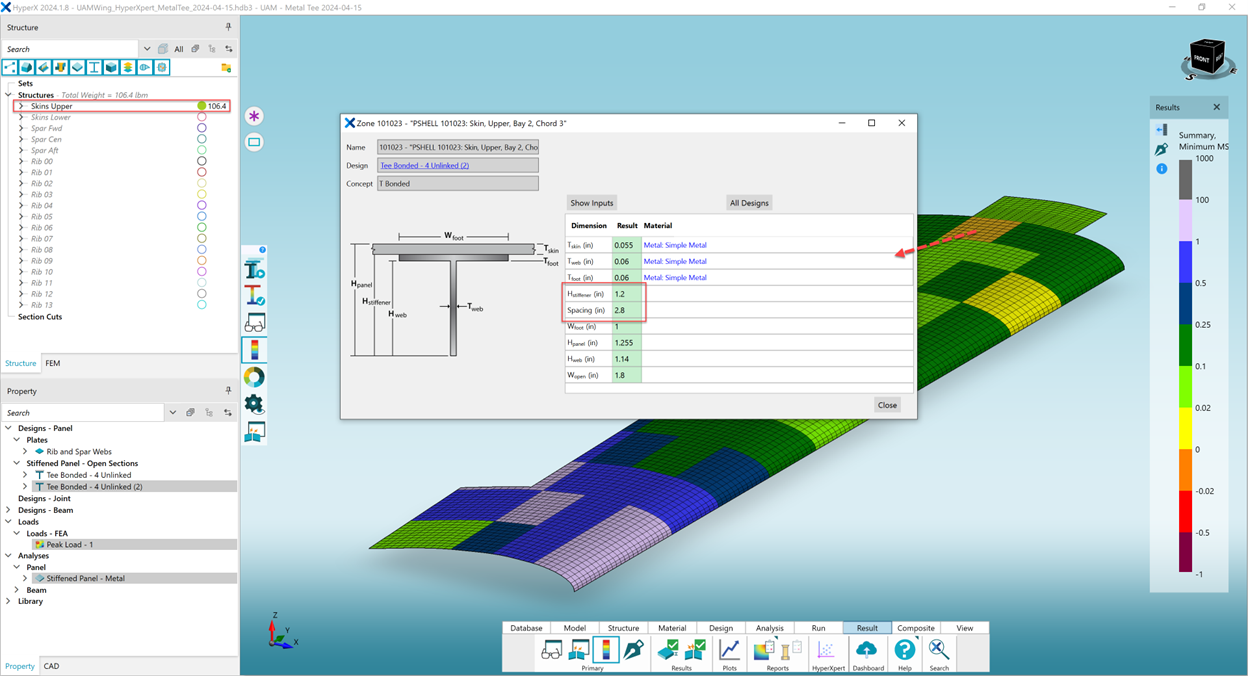
Task: Click the purple asterisk icon beside the viewport
Action: click(254, 116)
